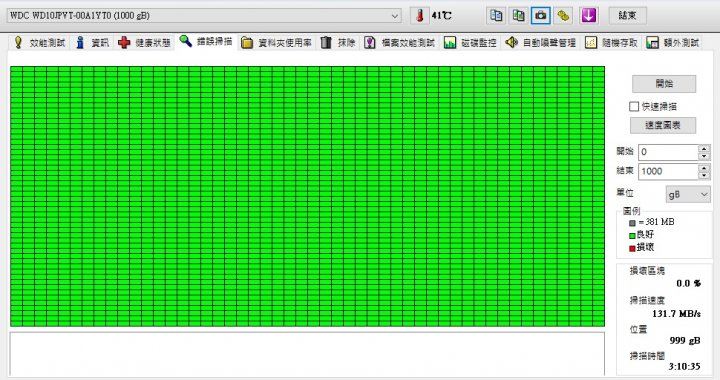
Task: Click the yellow options wrench icon
Action: coord(563,15)
